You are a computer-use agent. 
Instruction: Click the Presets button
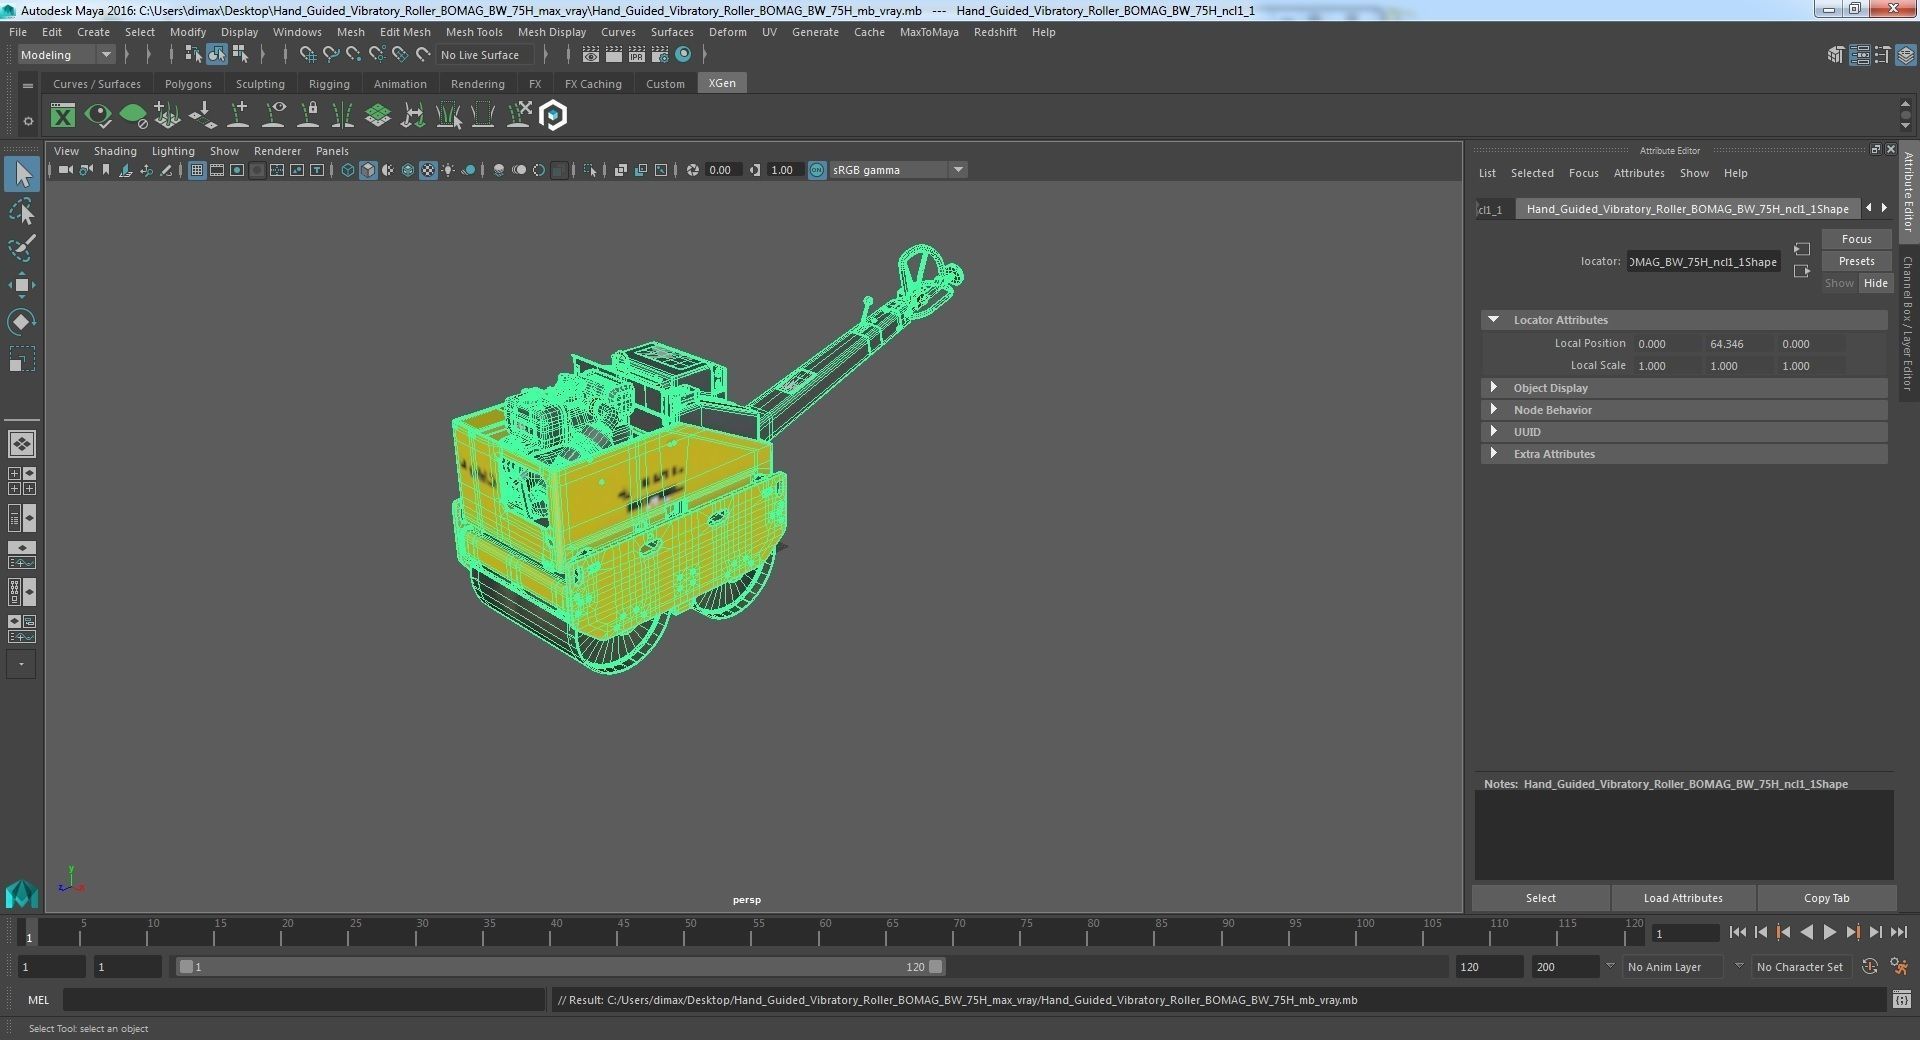click(1856, 261)
